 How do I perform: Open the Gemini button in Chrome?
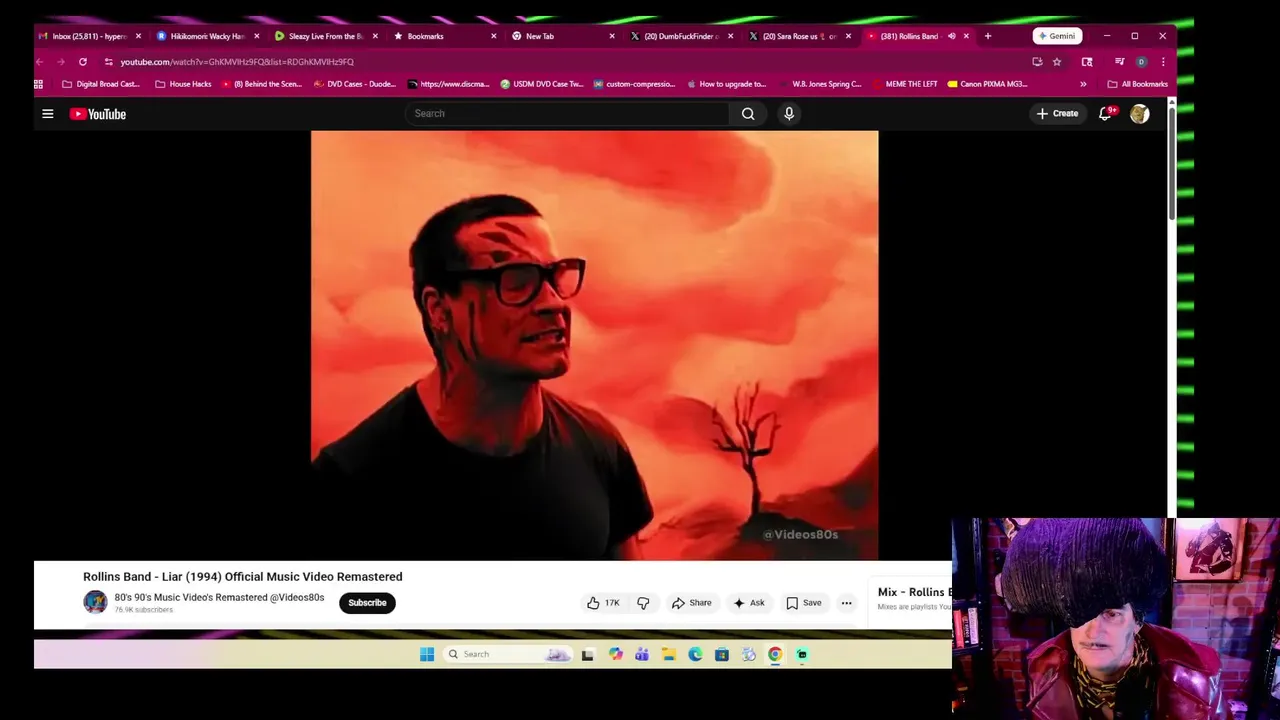[1057, 36]
